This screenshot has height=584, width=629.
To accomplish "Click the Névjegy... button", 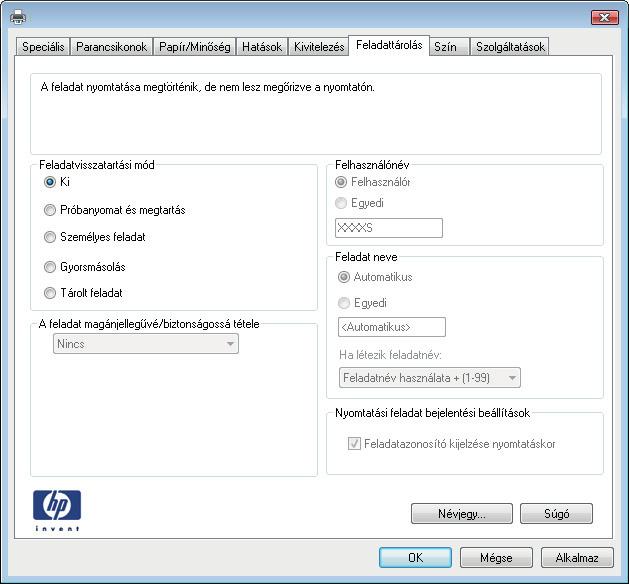I will pos(462,514).
